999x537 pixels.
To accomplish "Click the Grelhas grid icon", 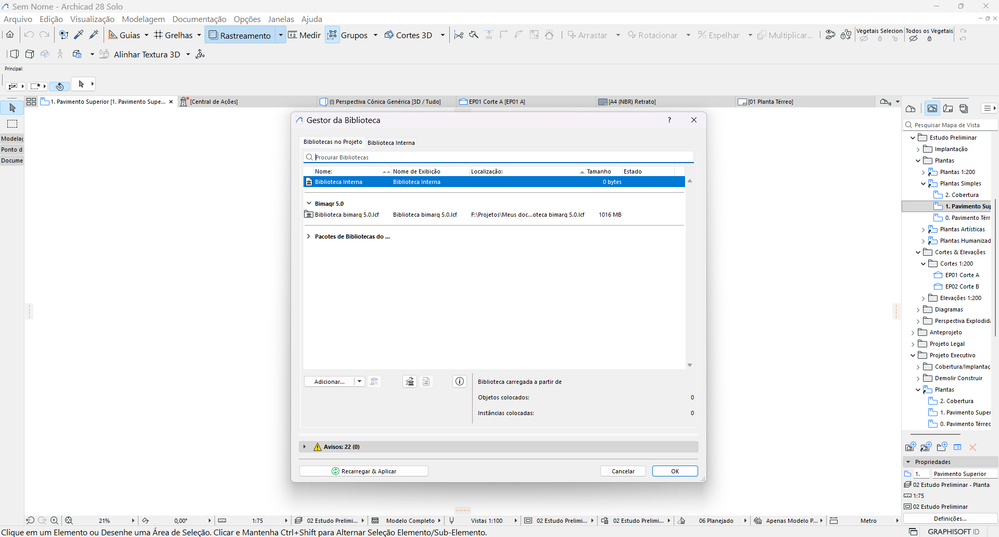I will tap(158, 35).
